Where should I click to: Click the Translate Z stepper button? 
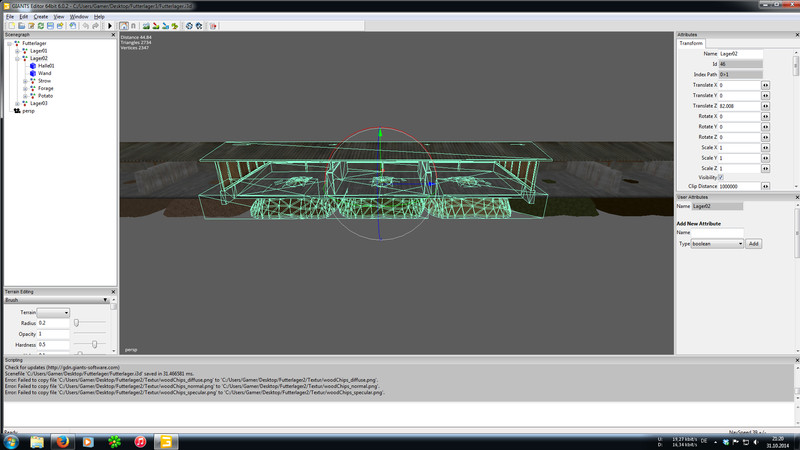766,106
